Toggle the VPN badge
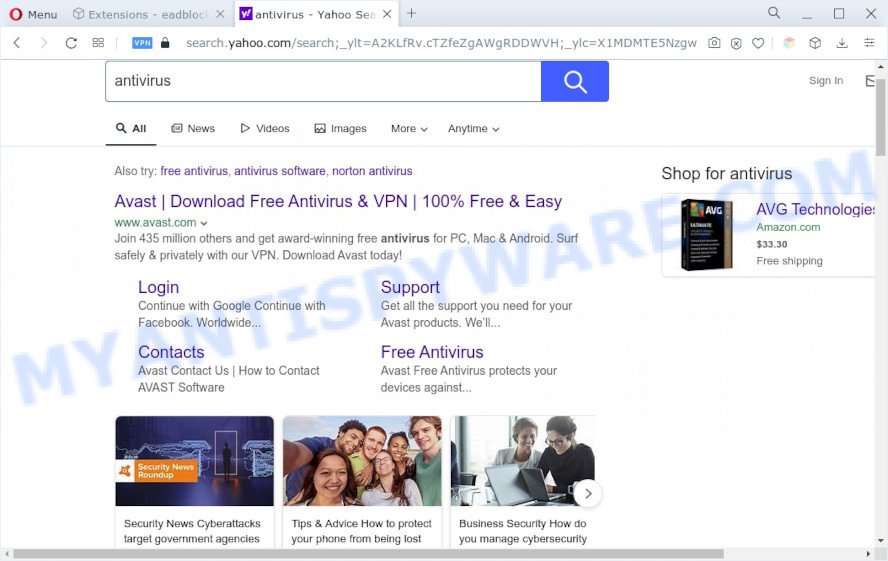This screenshot has height=561, width=888. click(142, 42)
